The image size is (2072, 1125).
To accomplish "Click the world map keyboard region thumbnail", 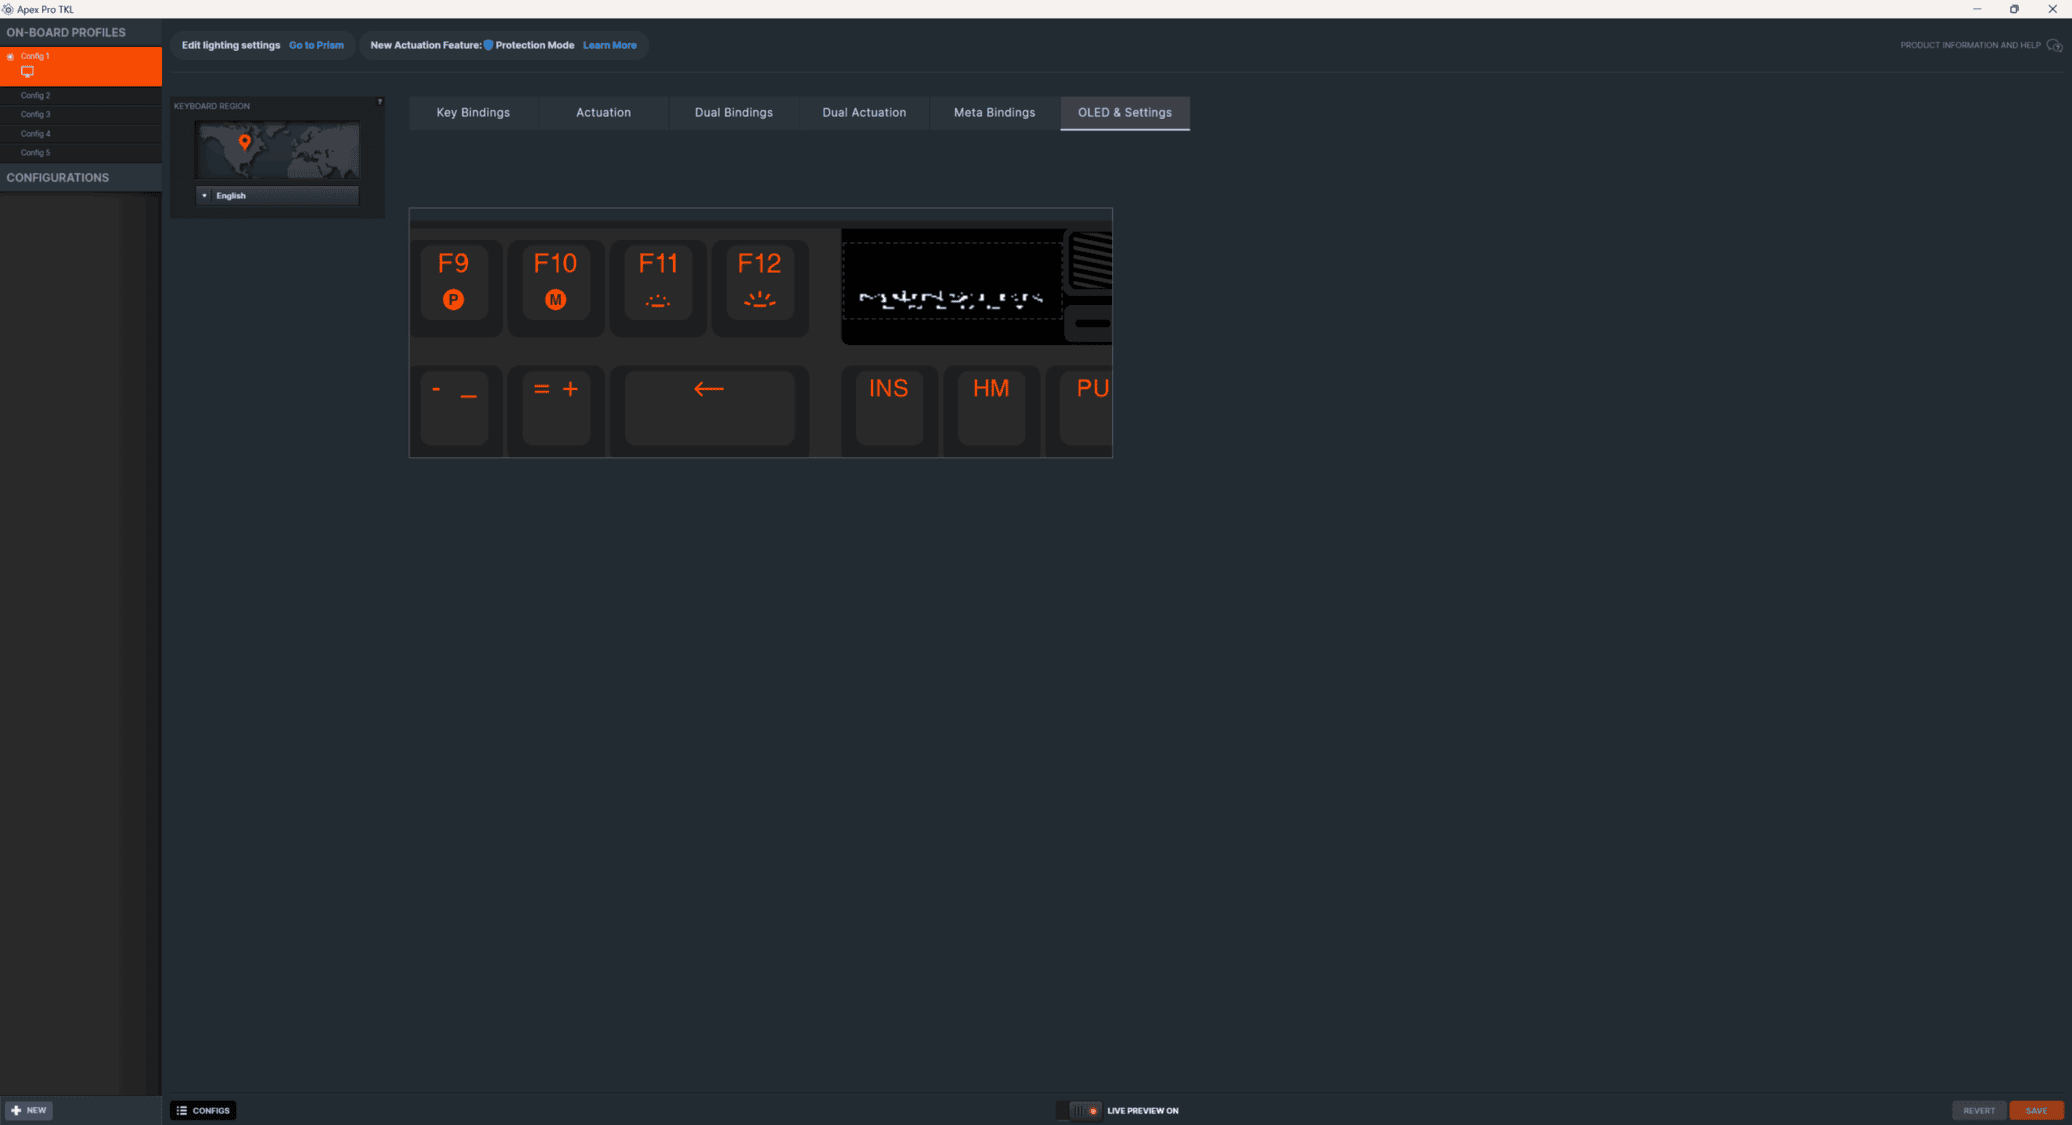I will pos(277,150).
